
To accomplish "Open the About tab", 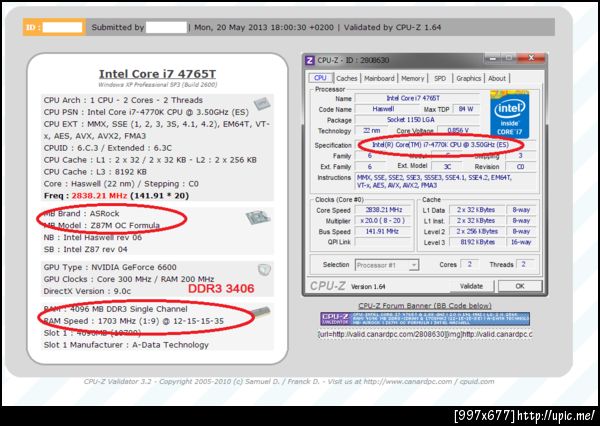I will (497, 78).
